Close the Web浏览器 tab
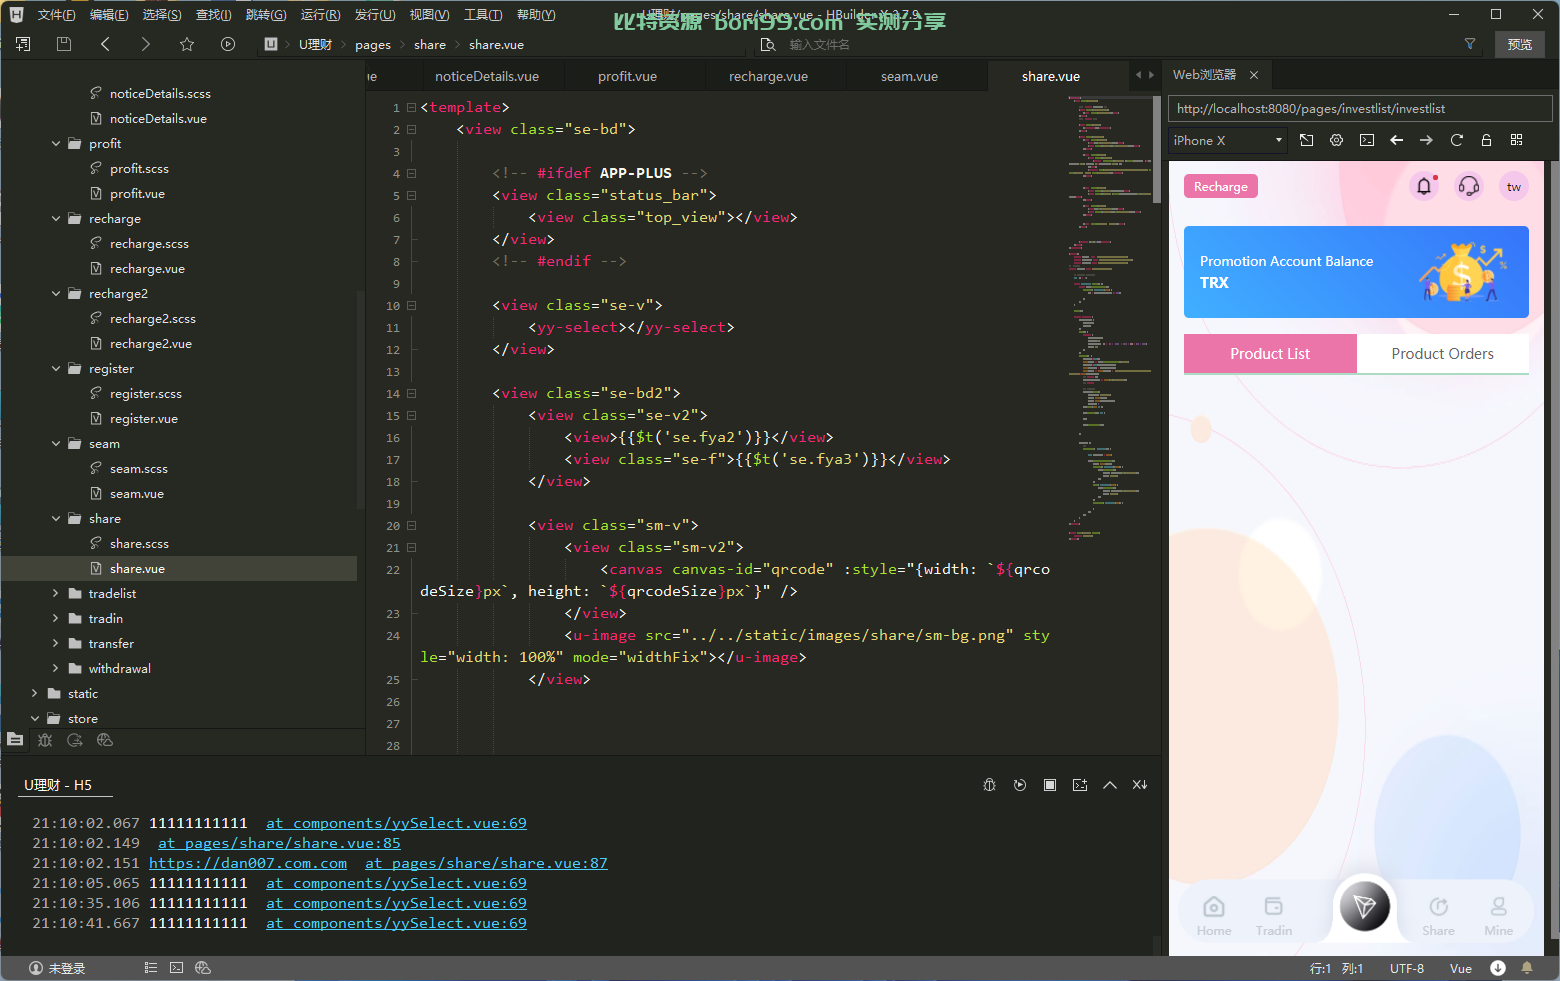Image resolution: width=1560 pixels, height=981 pixels. [x=1254, y=75]
